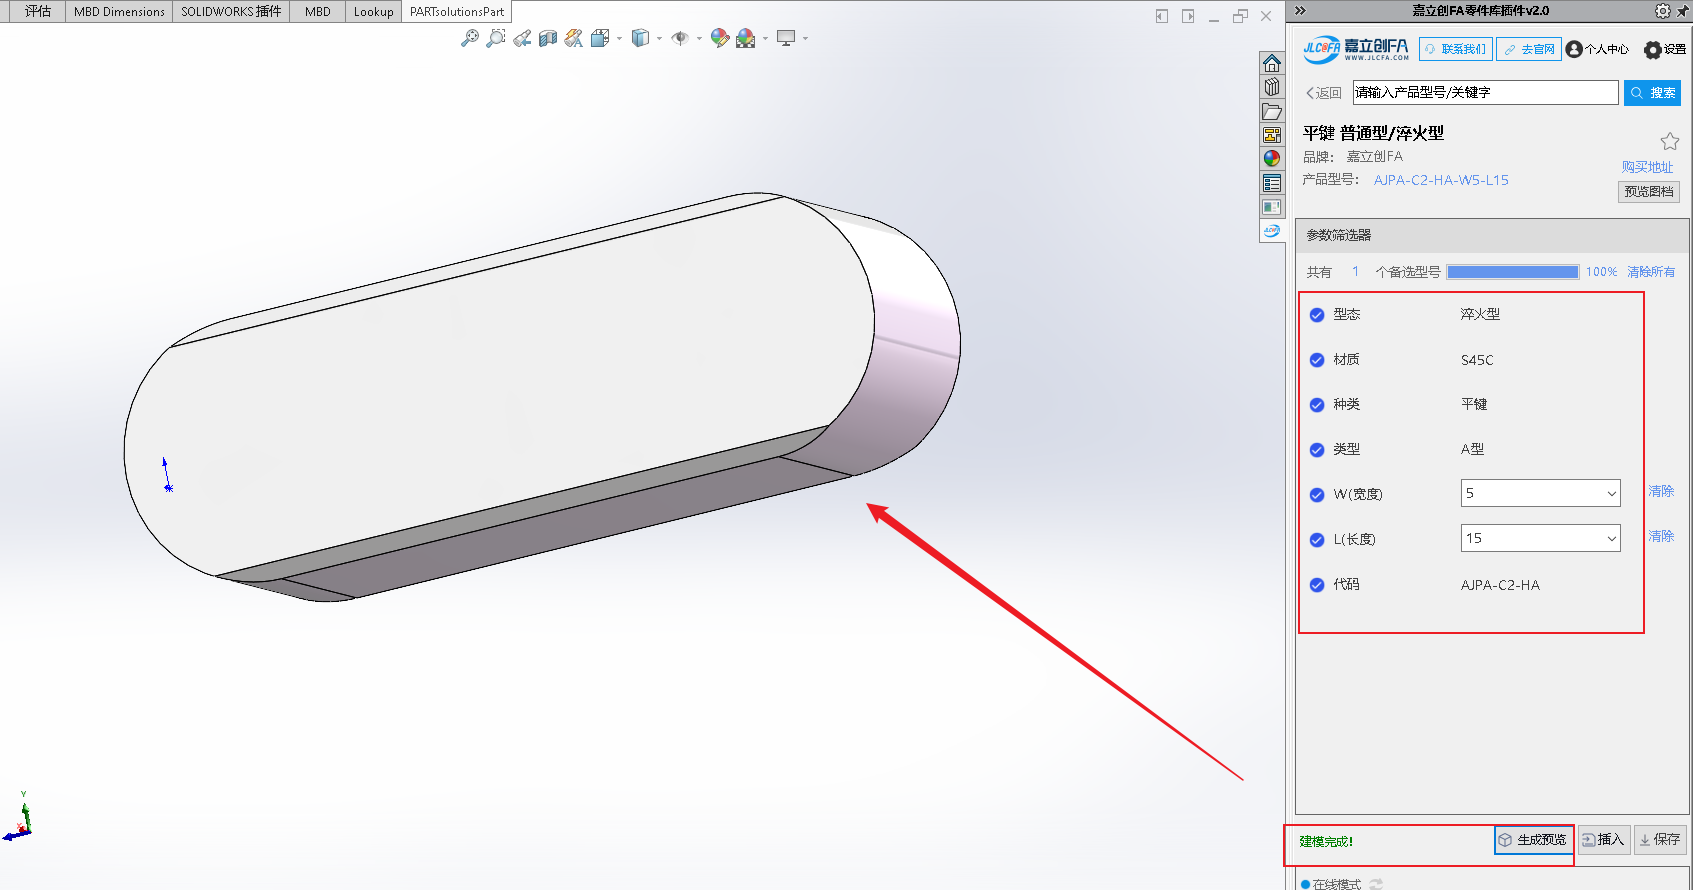
Task: Click the Edit Appearance icon
Action: (x=719, y=38)
